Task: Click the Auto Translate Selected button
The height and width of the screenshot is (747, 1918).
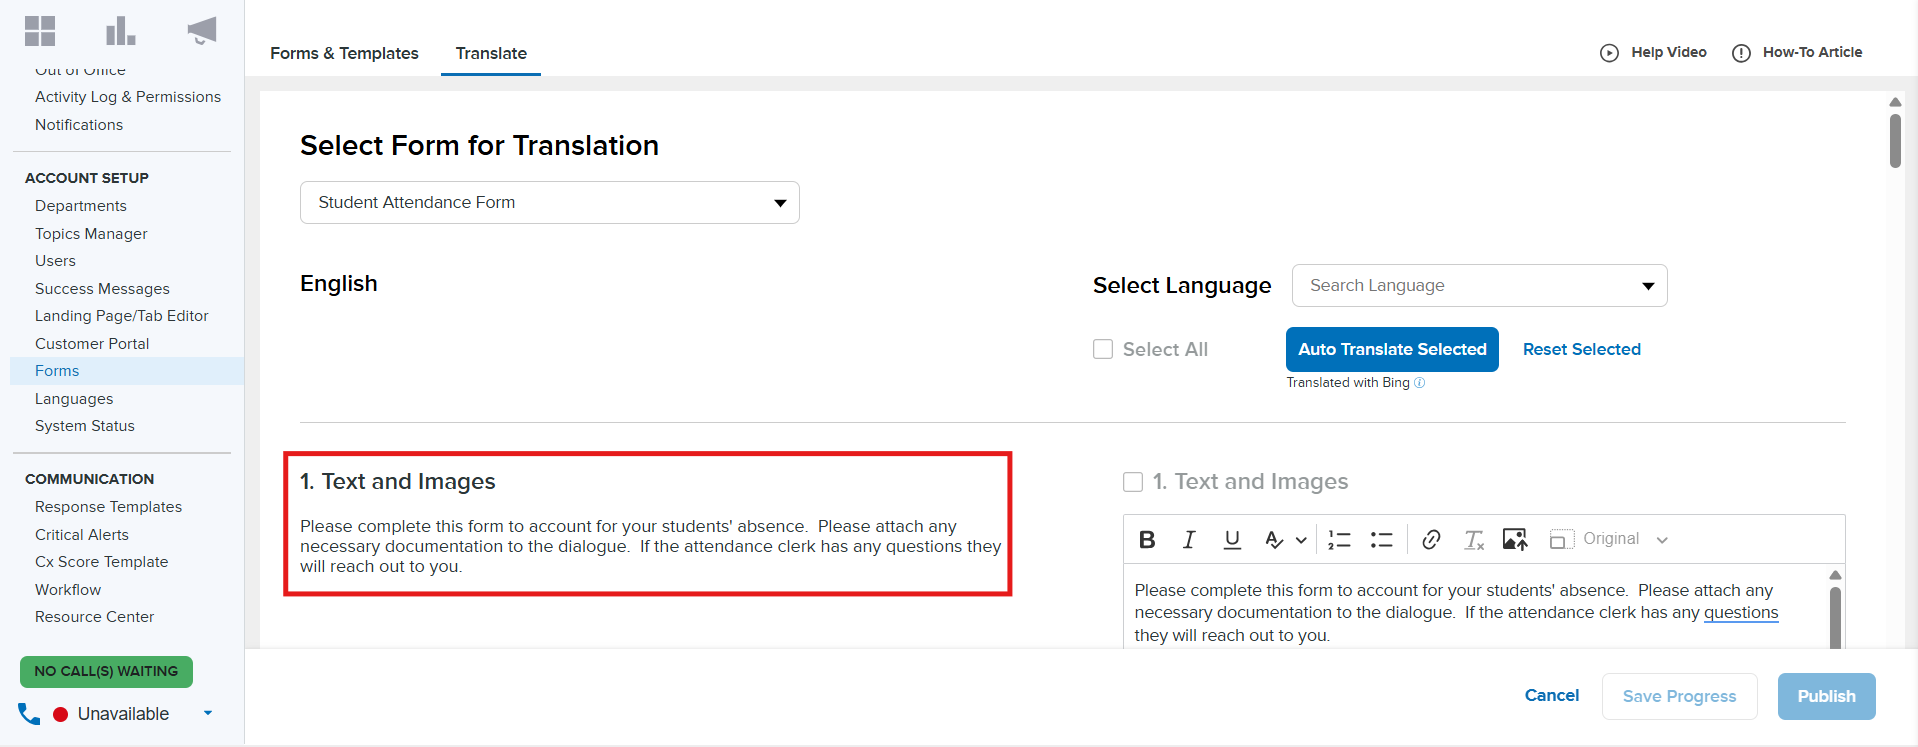Action: (1391, 349)
